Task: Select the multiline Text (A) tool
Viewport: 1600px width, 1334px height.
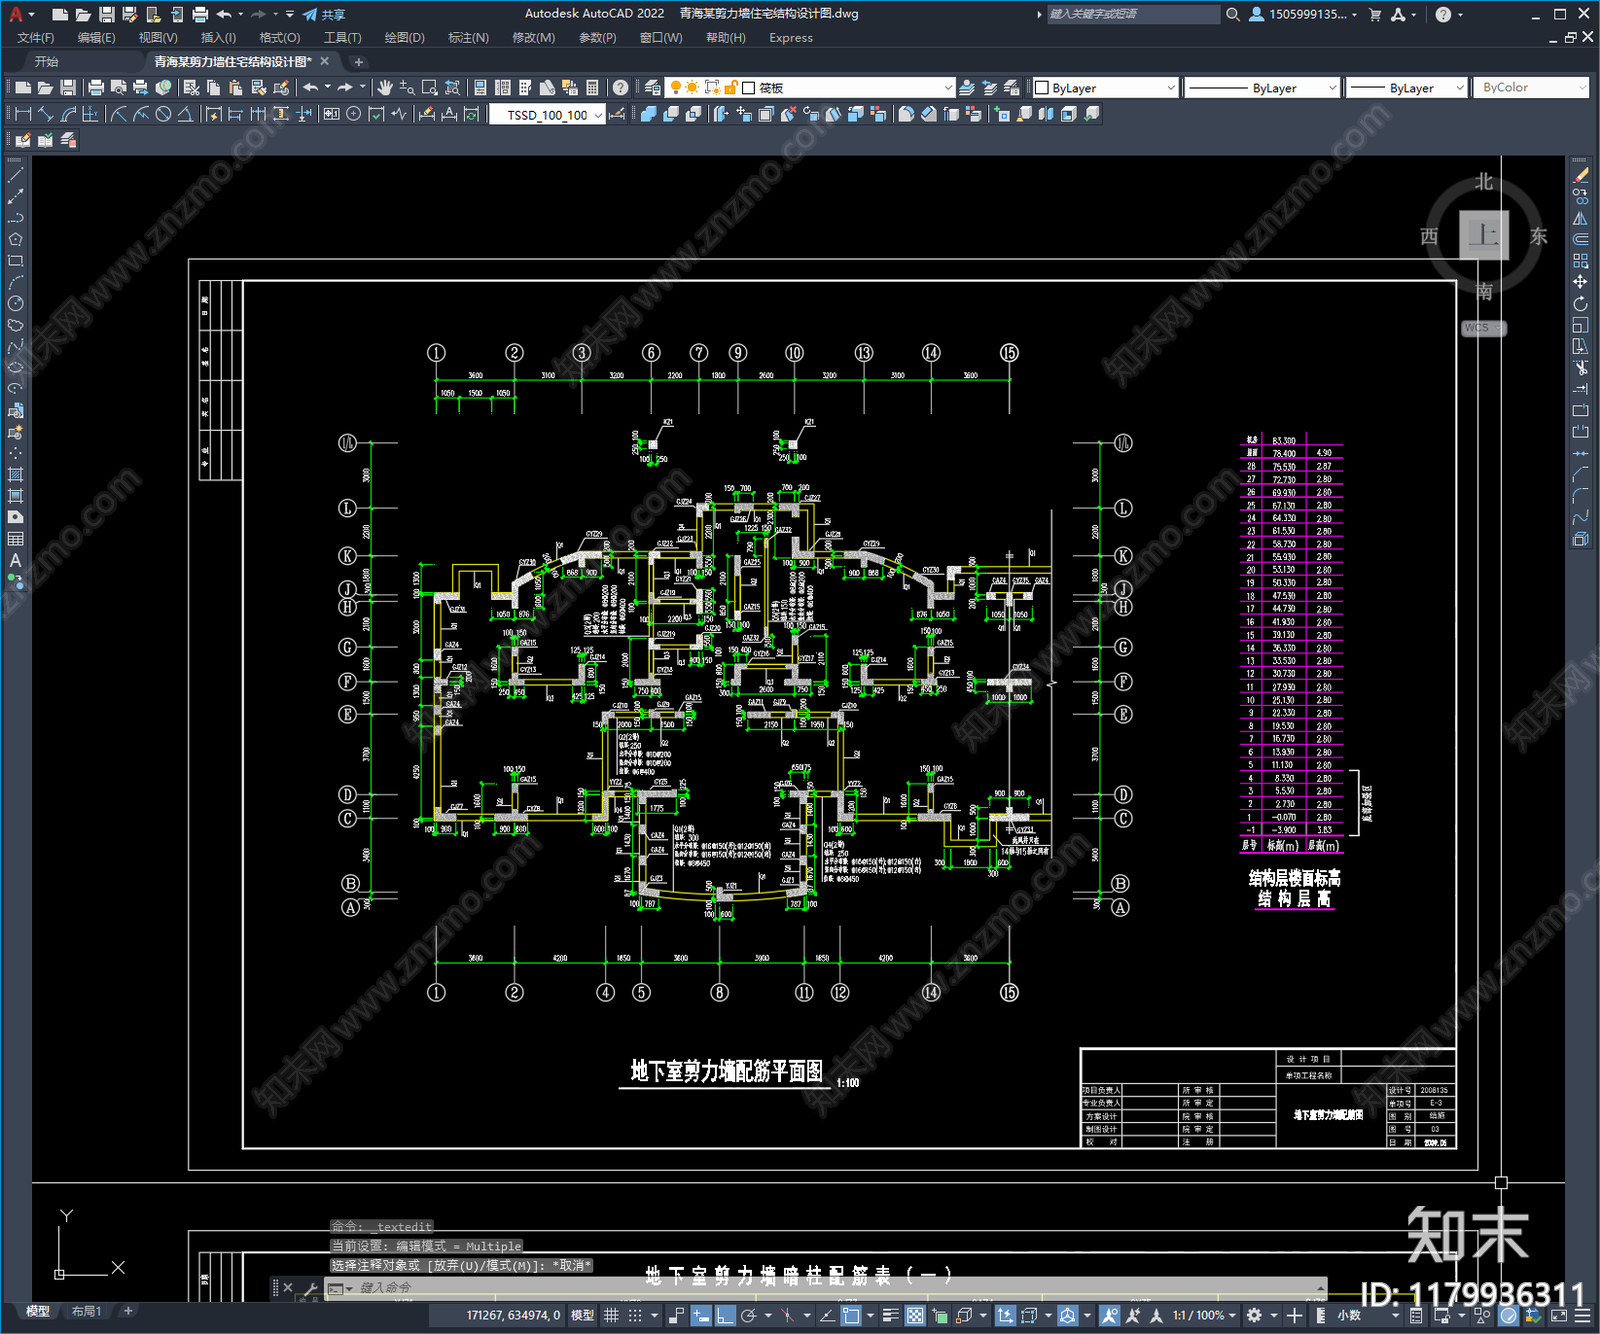Action: pyautogui.click(x=15, y=560)
